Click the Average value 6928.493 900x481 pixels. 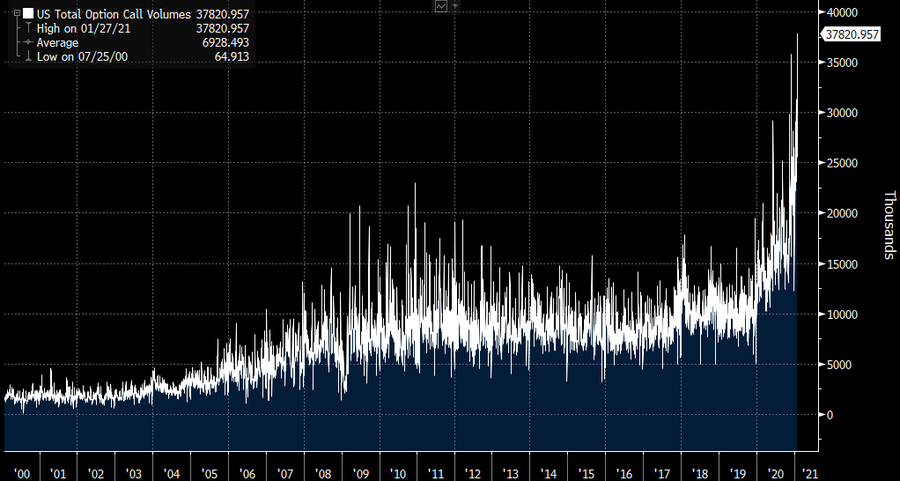(x=223, y=43)
